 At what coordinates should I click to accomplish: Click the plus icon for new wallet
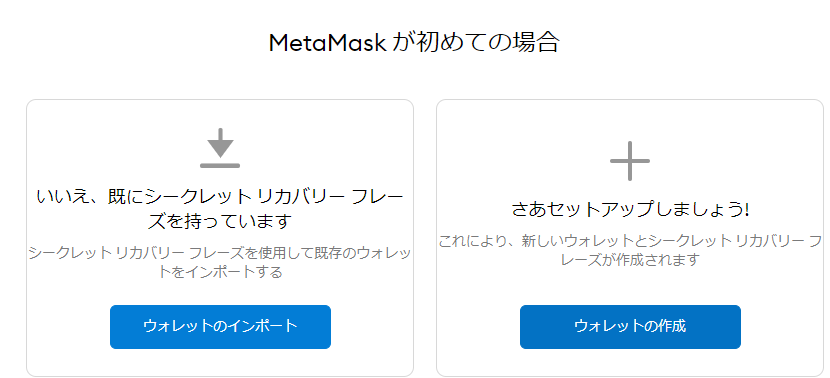click(x=630, y=161)
